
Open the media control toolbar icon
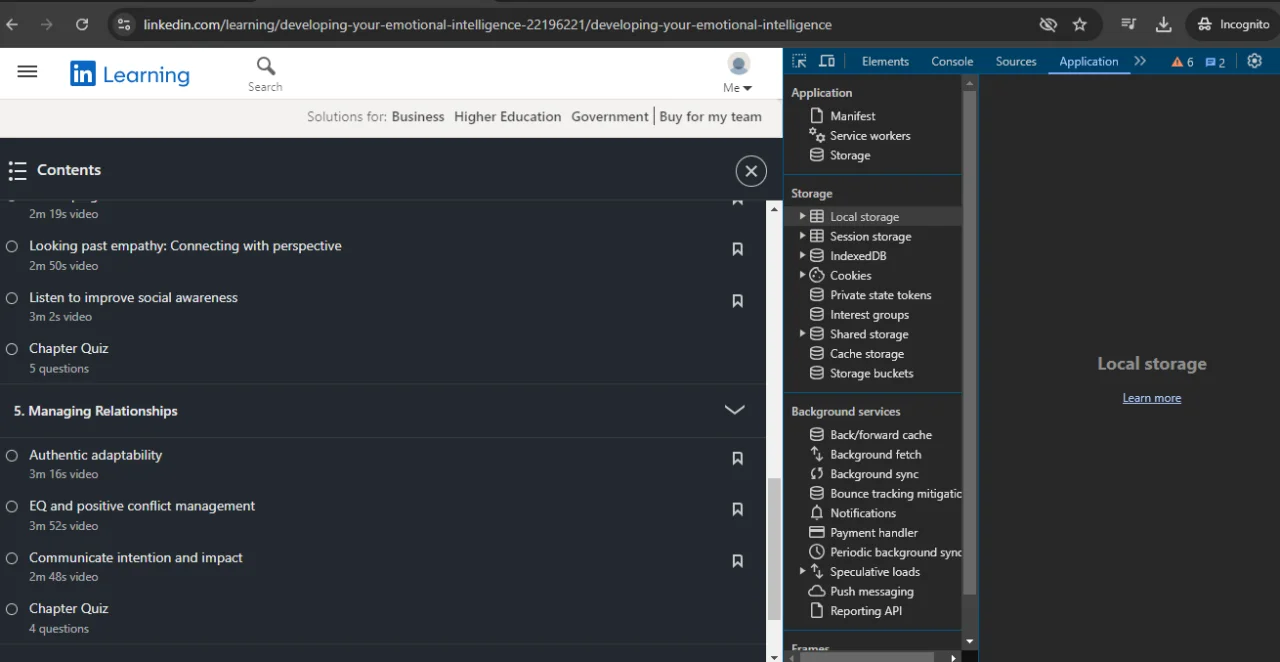coord(1128,24)
